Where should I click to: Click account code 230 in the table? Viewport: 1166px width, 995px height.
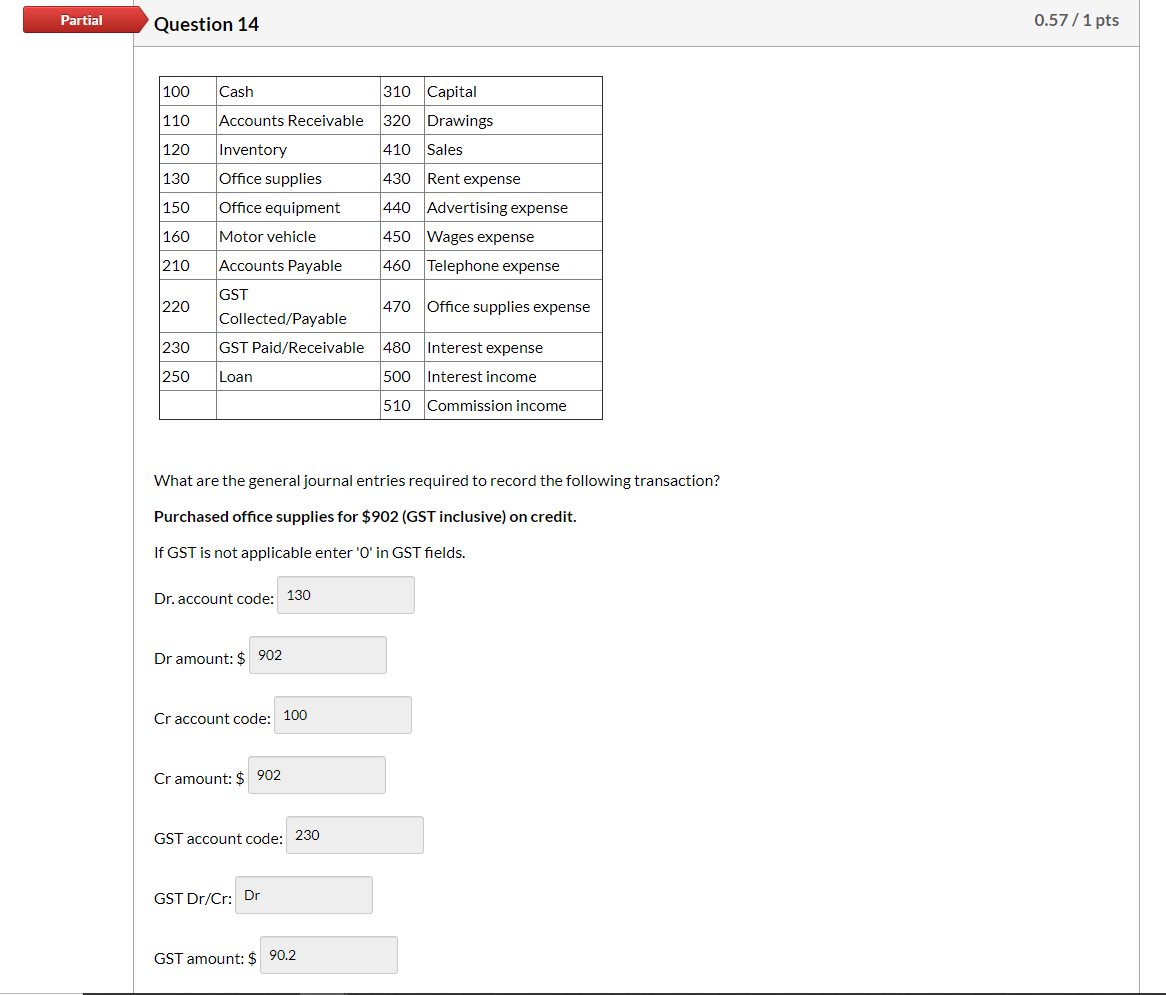187,347
